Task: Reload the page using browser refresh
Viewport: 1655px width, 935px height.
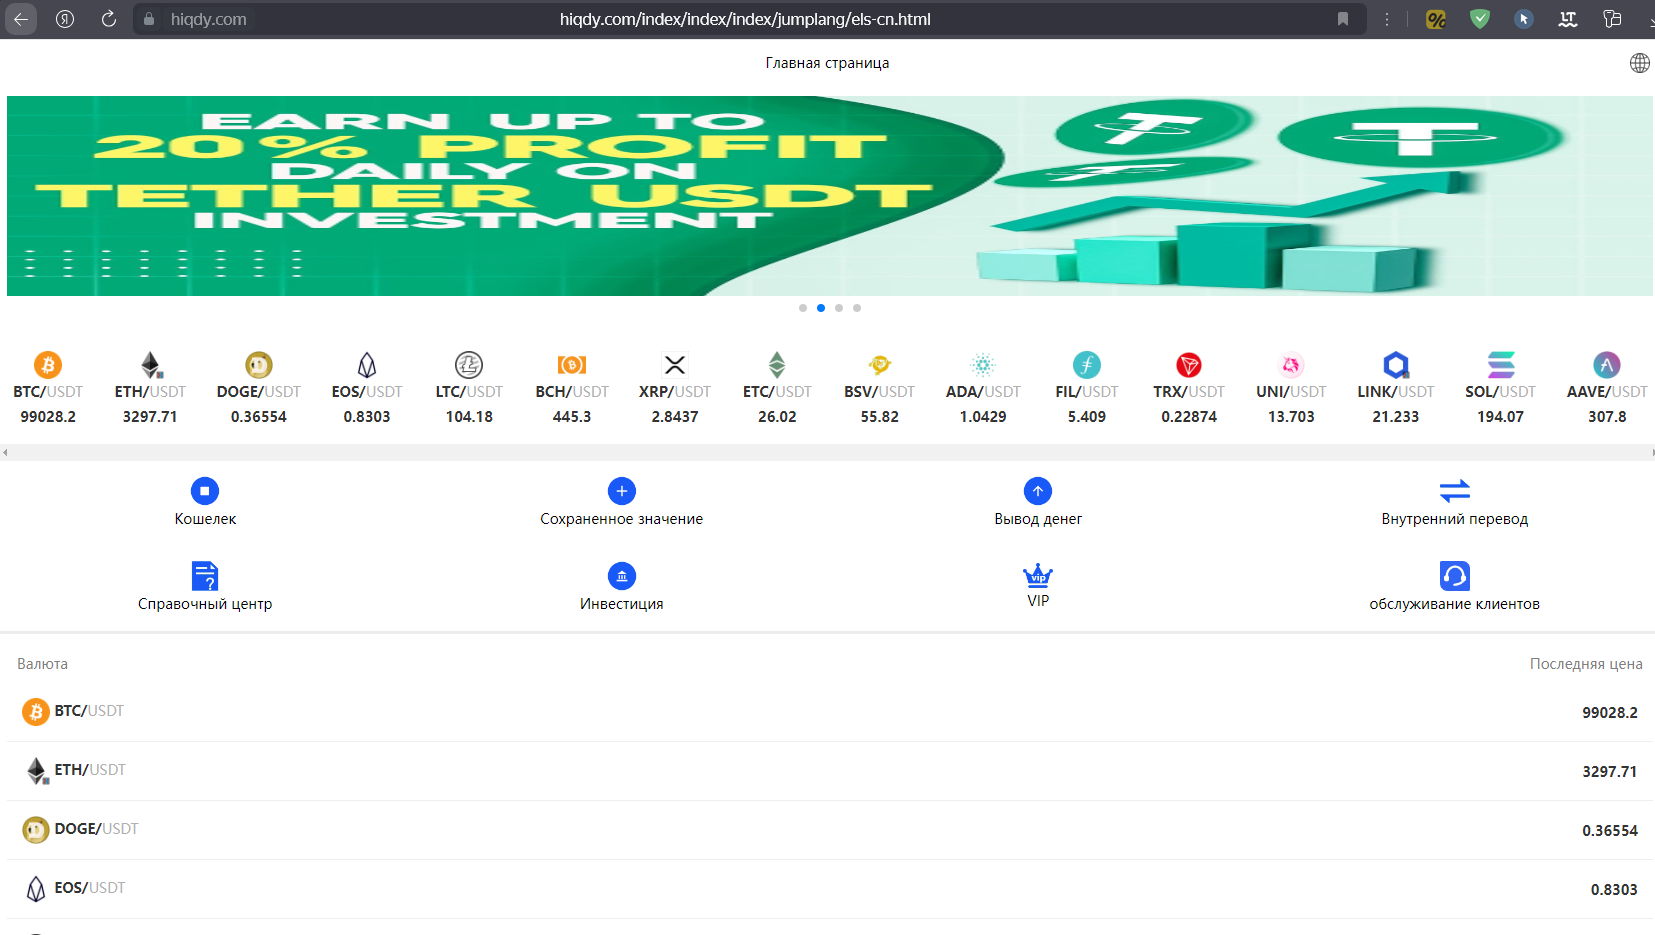Action: click(109, 19)
